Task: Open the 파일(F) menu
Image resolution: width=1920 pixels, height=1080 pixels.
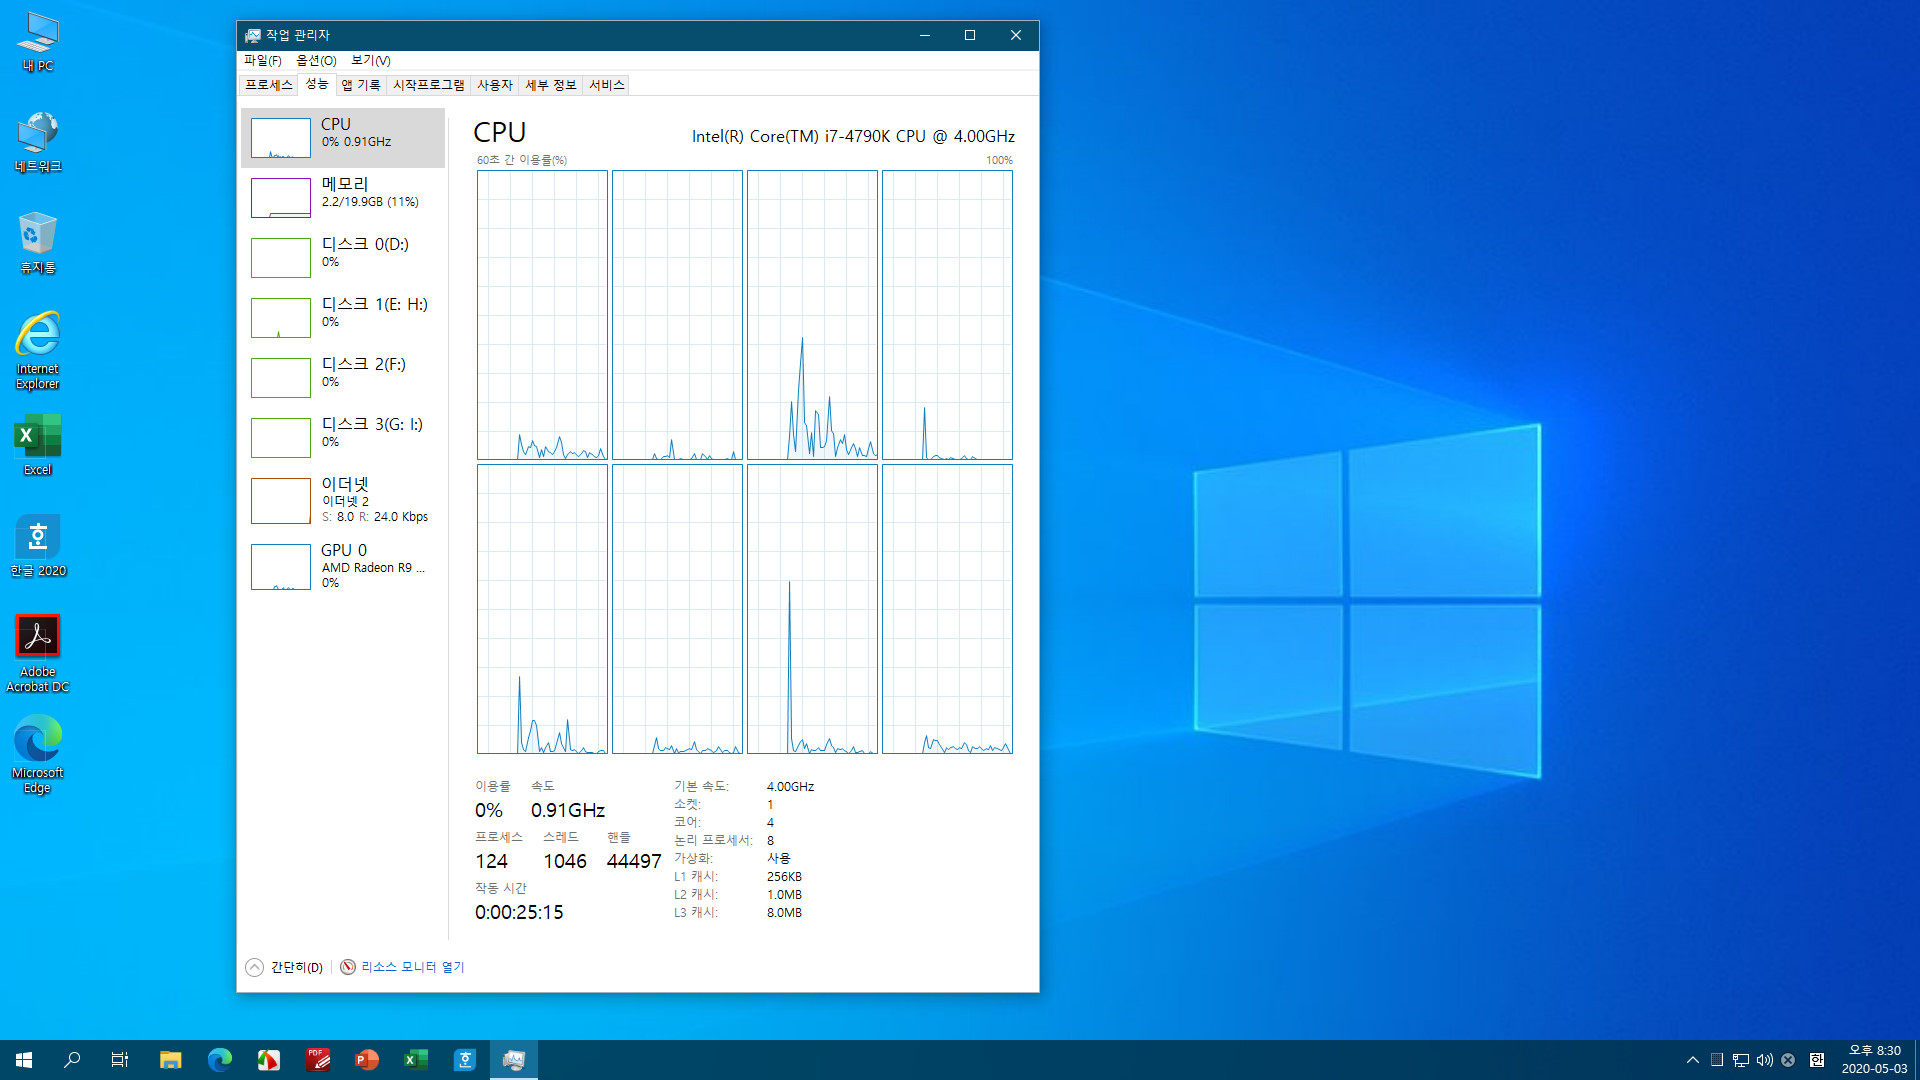Action: coord(263,60)
